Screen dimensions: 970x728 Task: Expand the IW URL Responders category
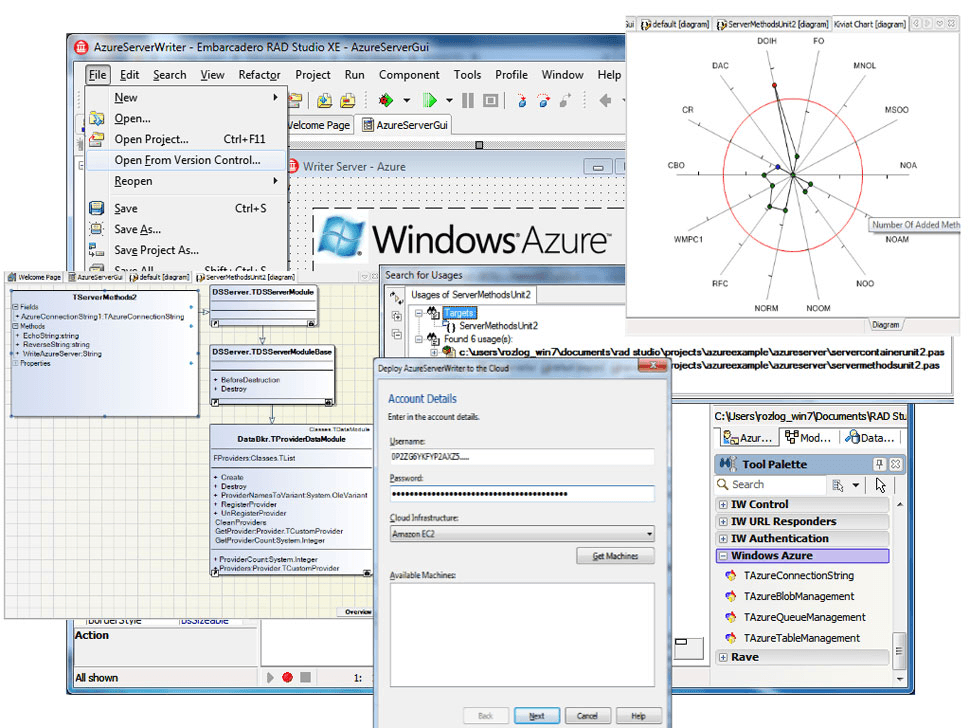pyautogui.click(x=723, y=521)
